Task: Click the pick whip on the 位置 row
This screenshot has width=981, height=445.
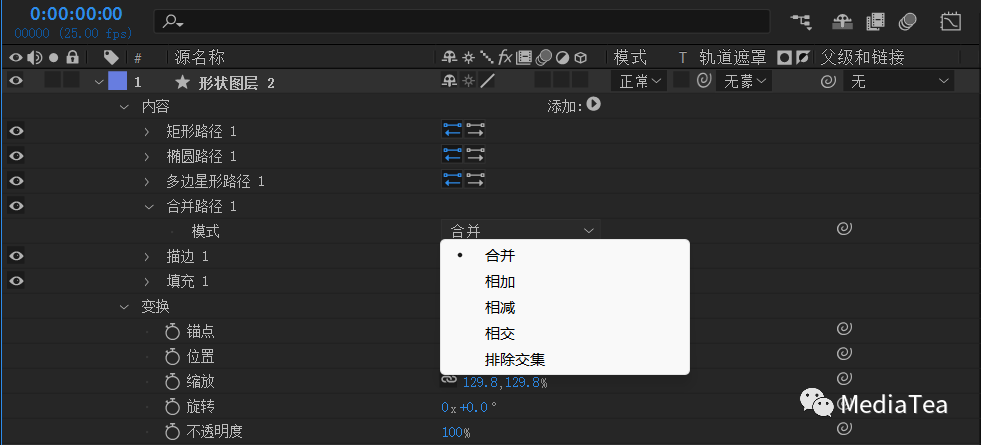Action: pos(844,354)
